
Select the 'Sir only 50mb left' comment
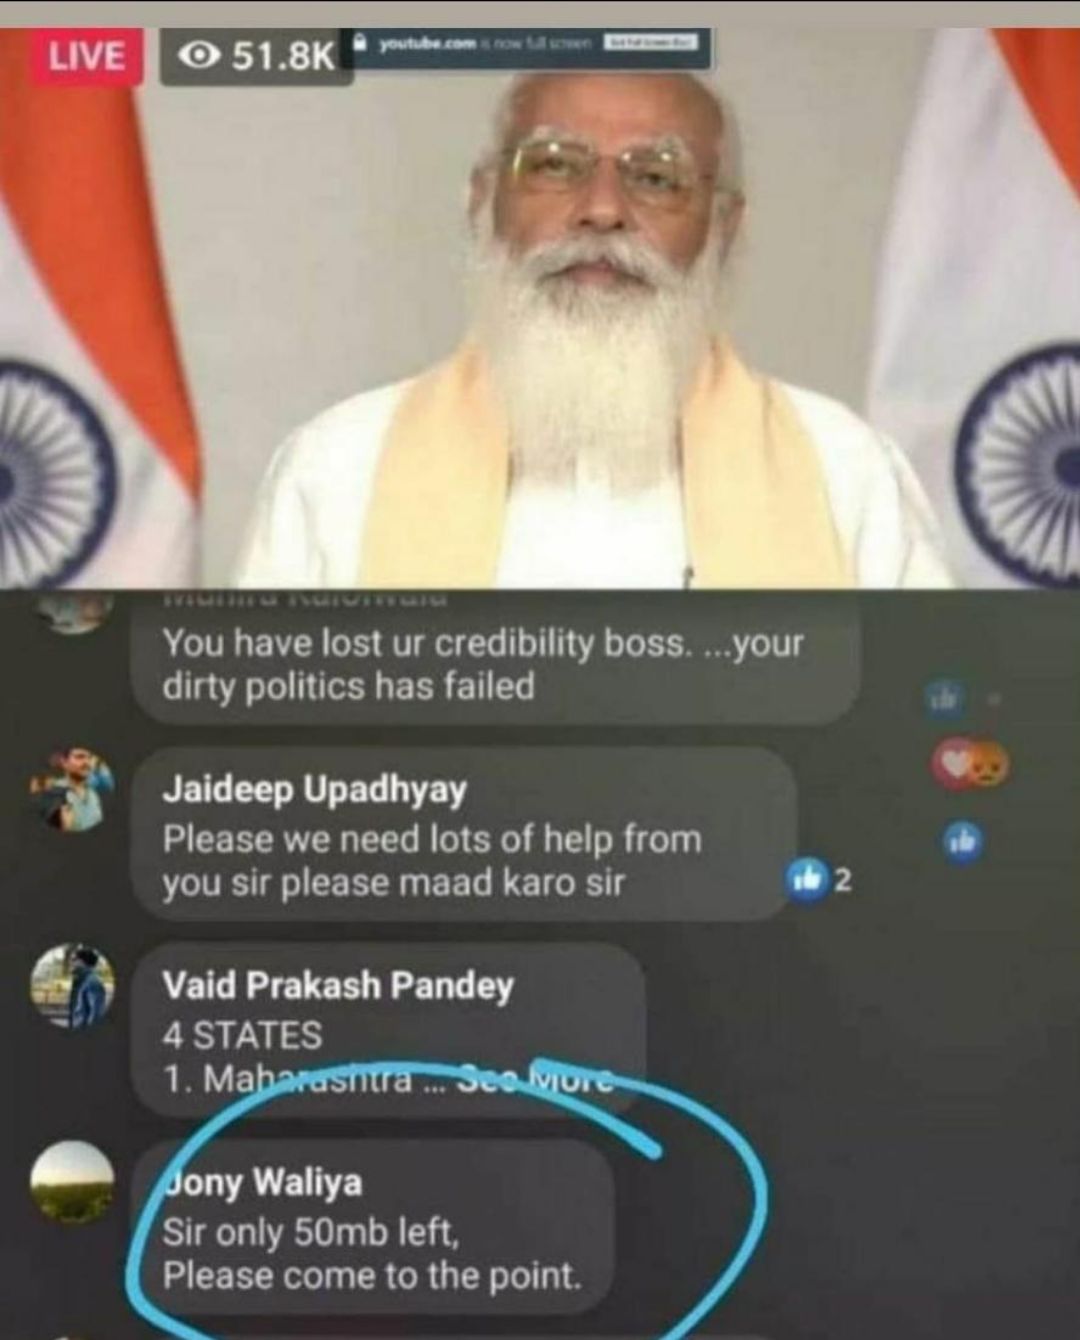372,1228
